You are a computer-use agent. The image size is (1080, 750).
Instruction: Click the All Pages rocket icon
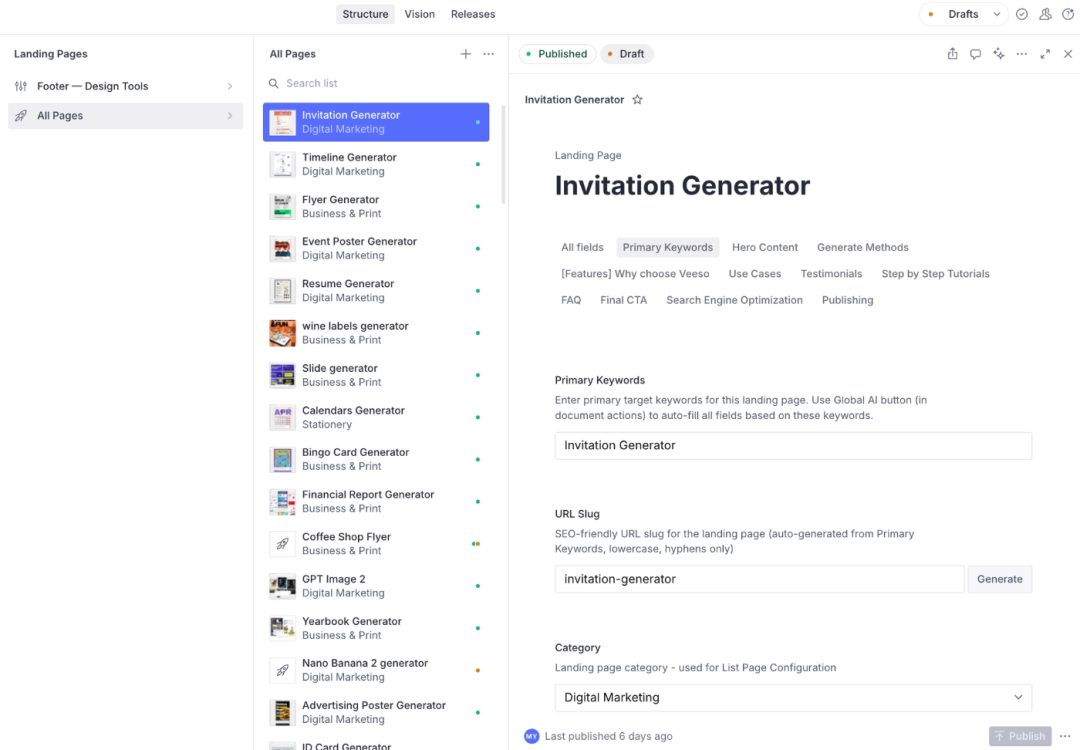click(21, 116)
